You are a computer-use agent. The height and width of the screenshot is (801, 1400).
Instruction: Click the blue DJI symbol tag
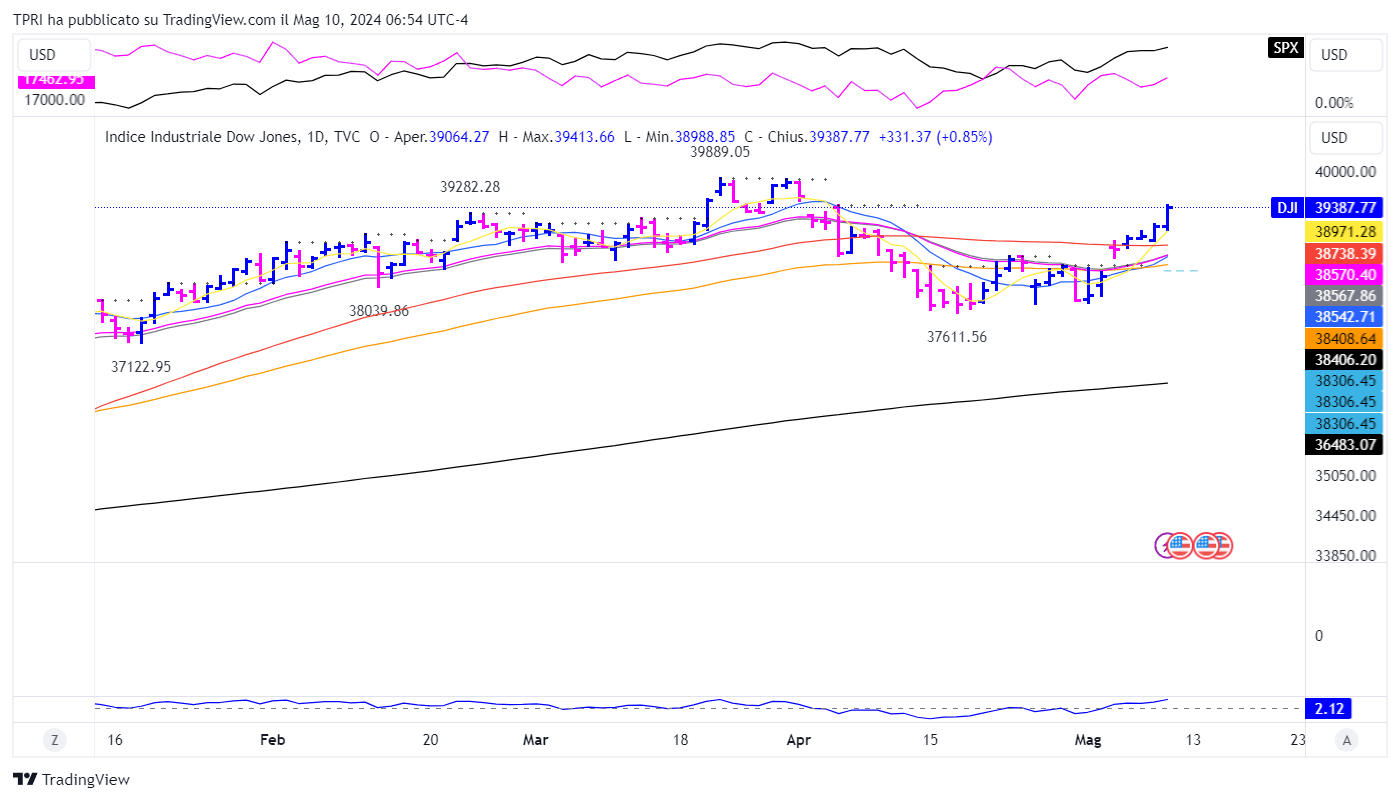coord(1287,208)
